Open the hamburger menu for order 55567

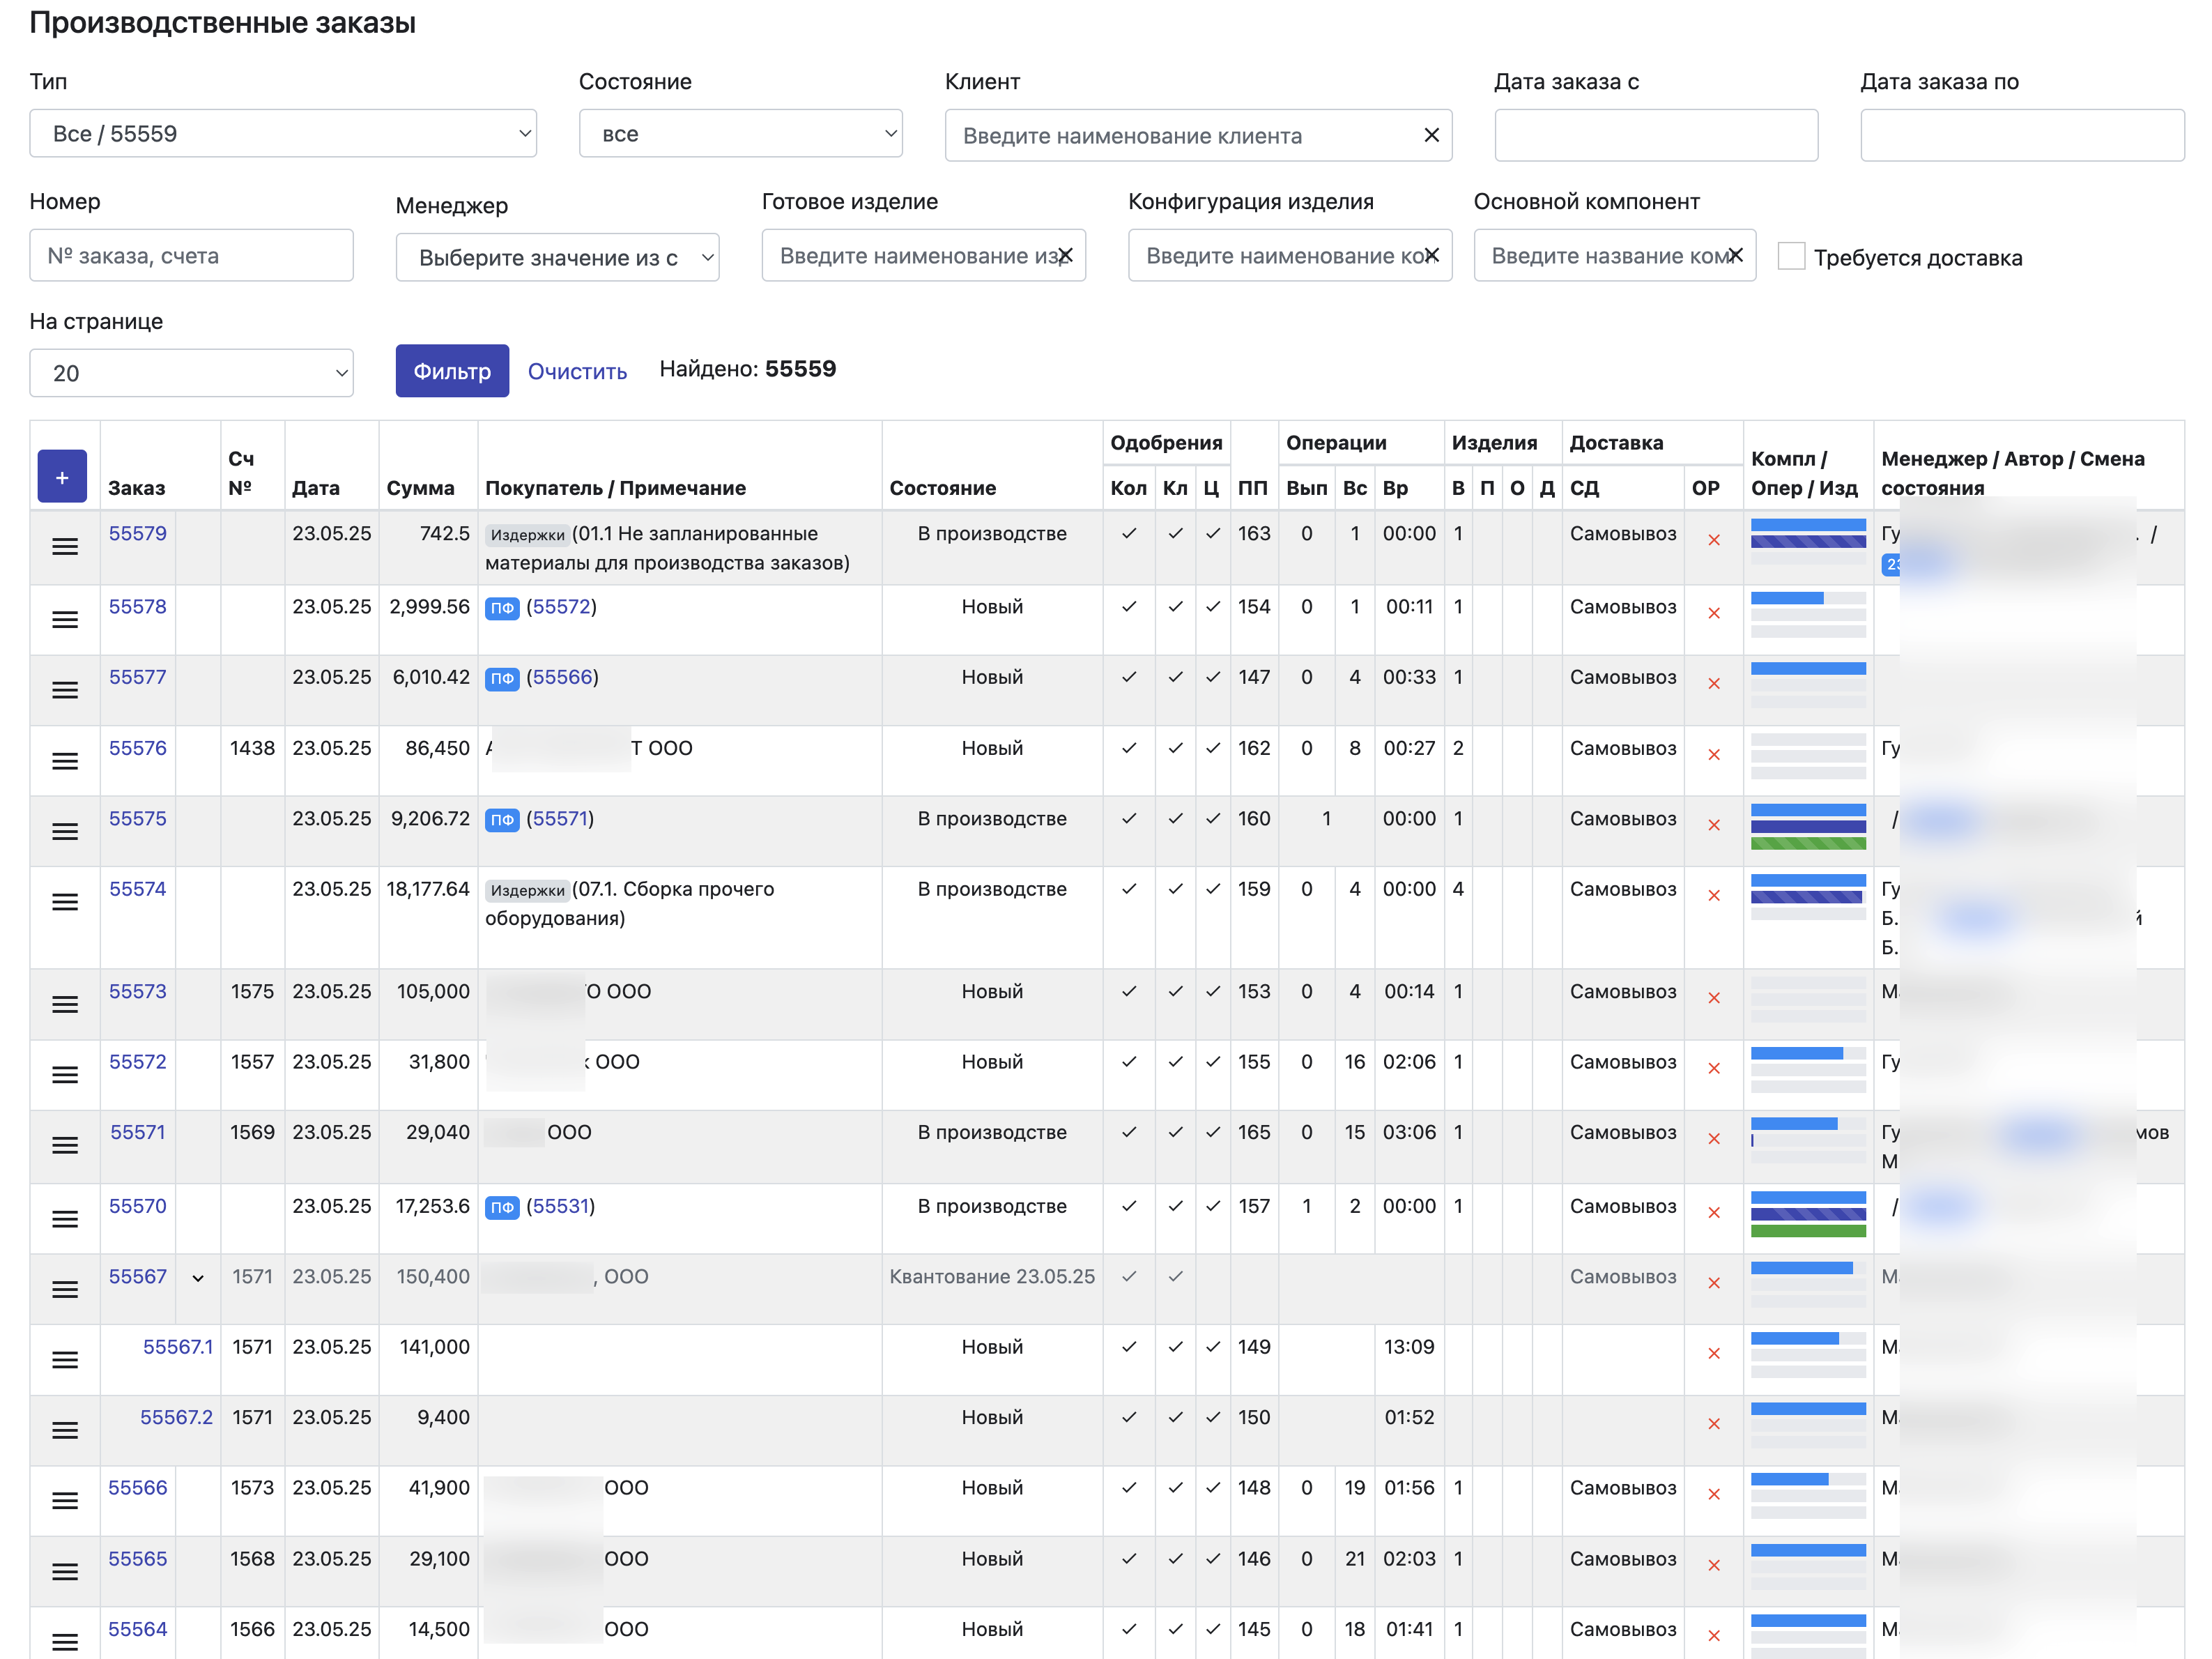point(65,1289)
